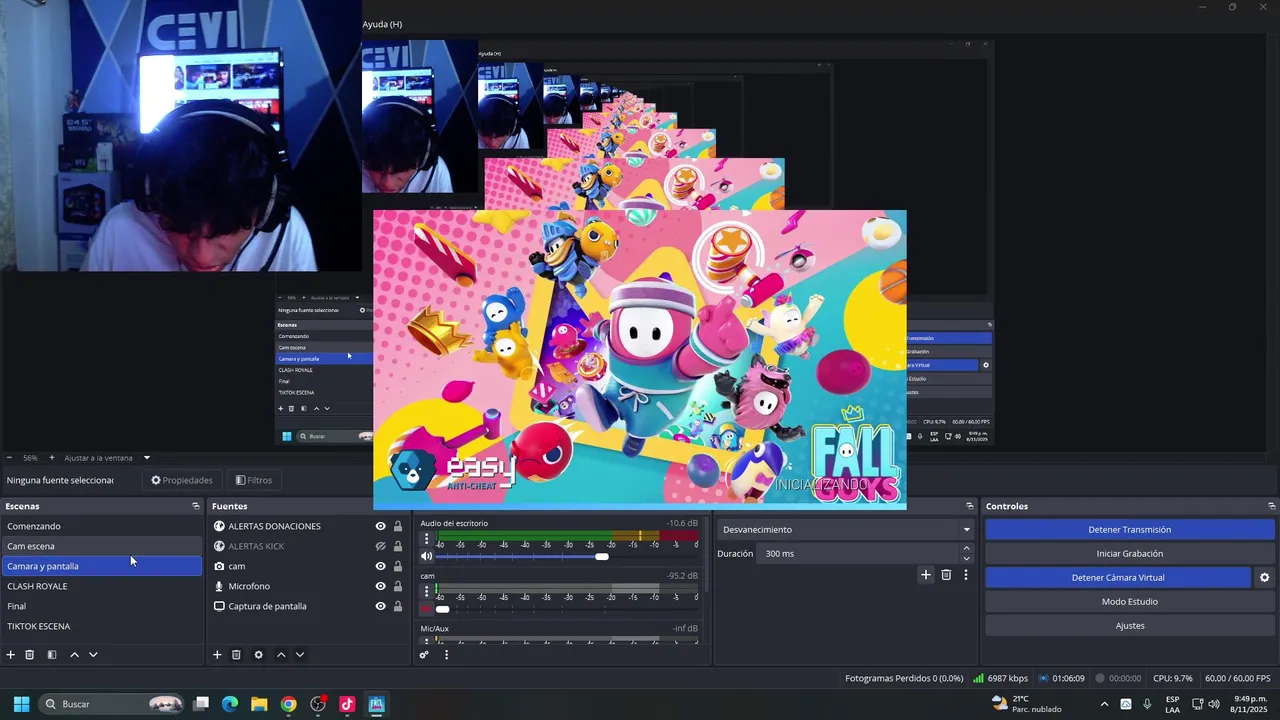The image size is (1280, 720).
Task: Open transition properties three-dot menu
Action: click(x=965, y=575)
